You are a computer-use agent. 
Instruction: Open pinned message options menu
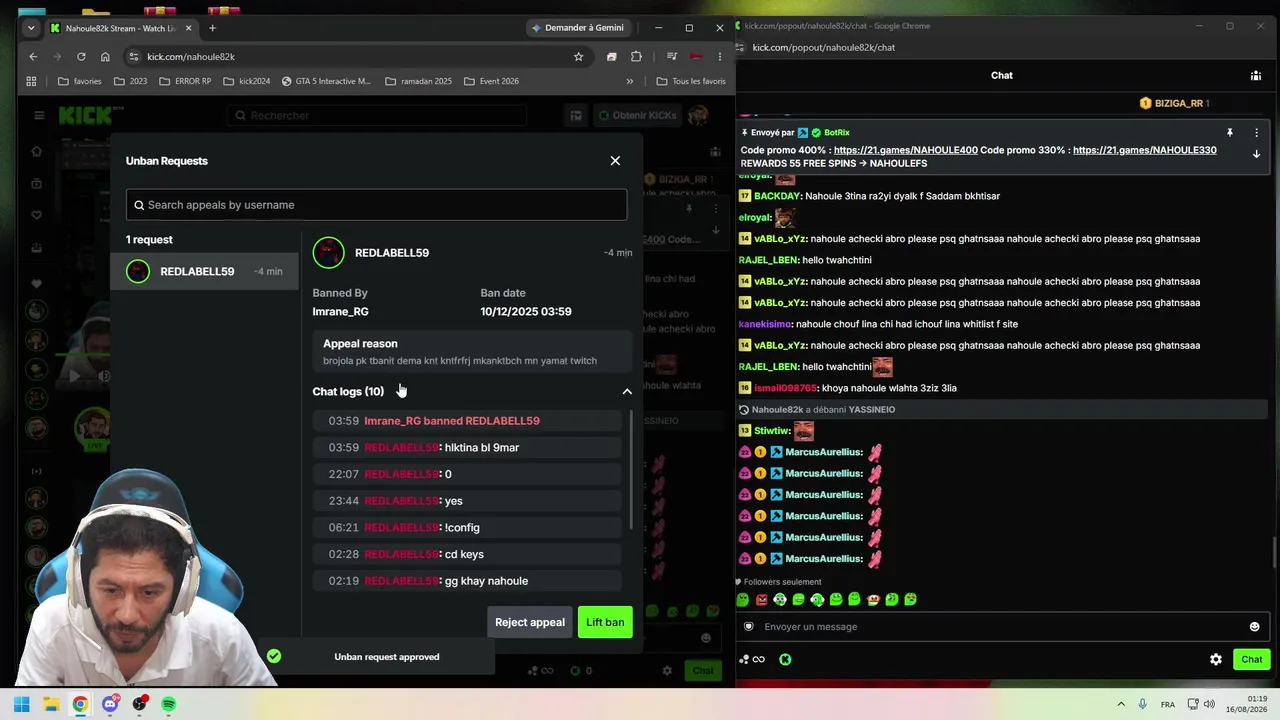pyautogui.click(x=1256, y=133)
